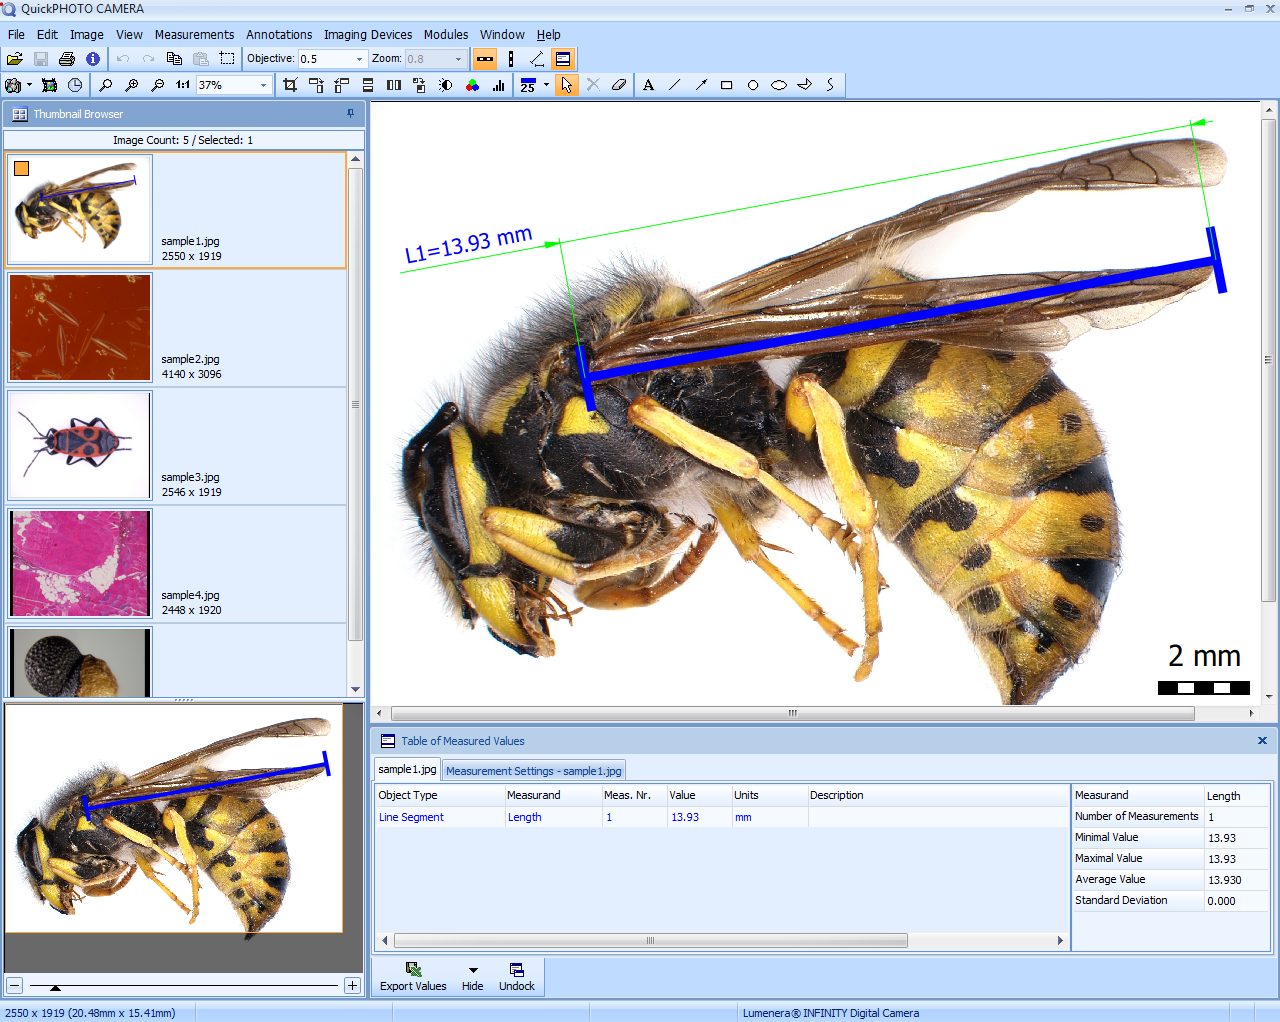Viewport: 1280px width, 1022px height.
Task: Select the Crop tool
Action: click(x=290, y=85)
